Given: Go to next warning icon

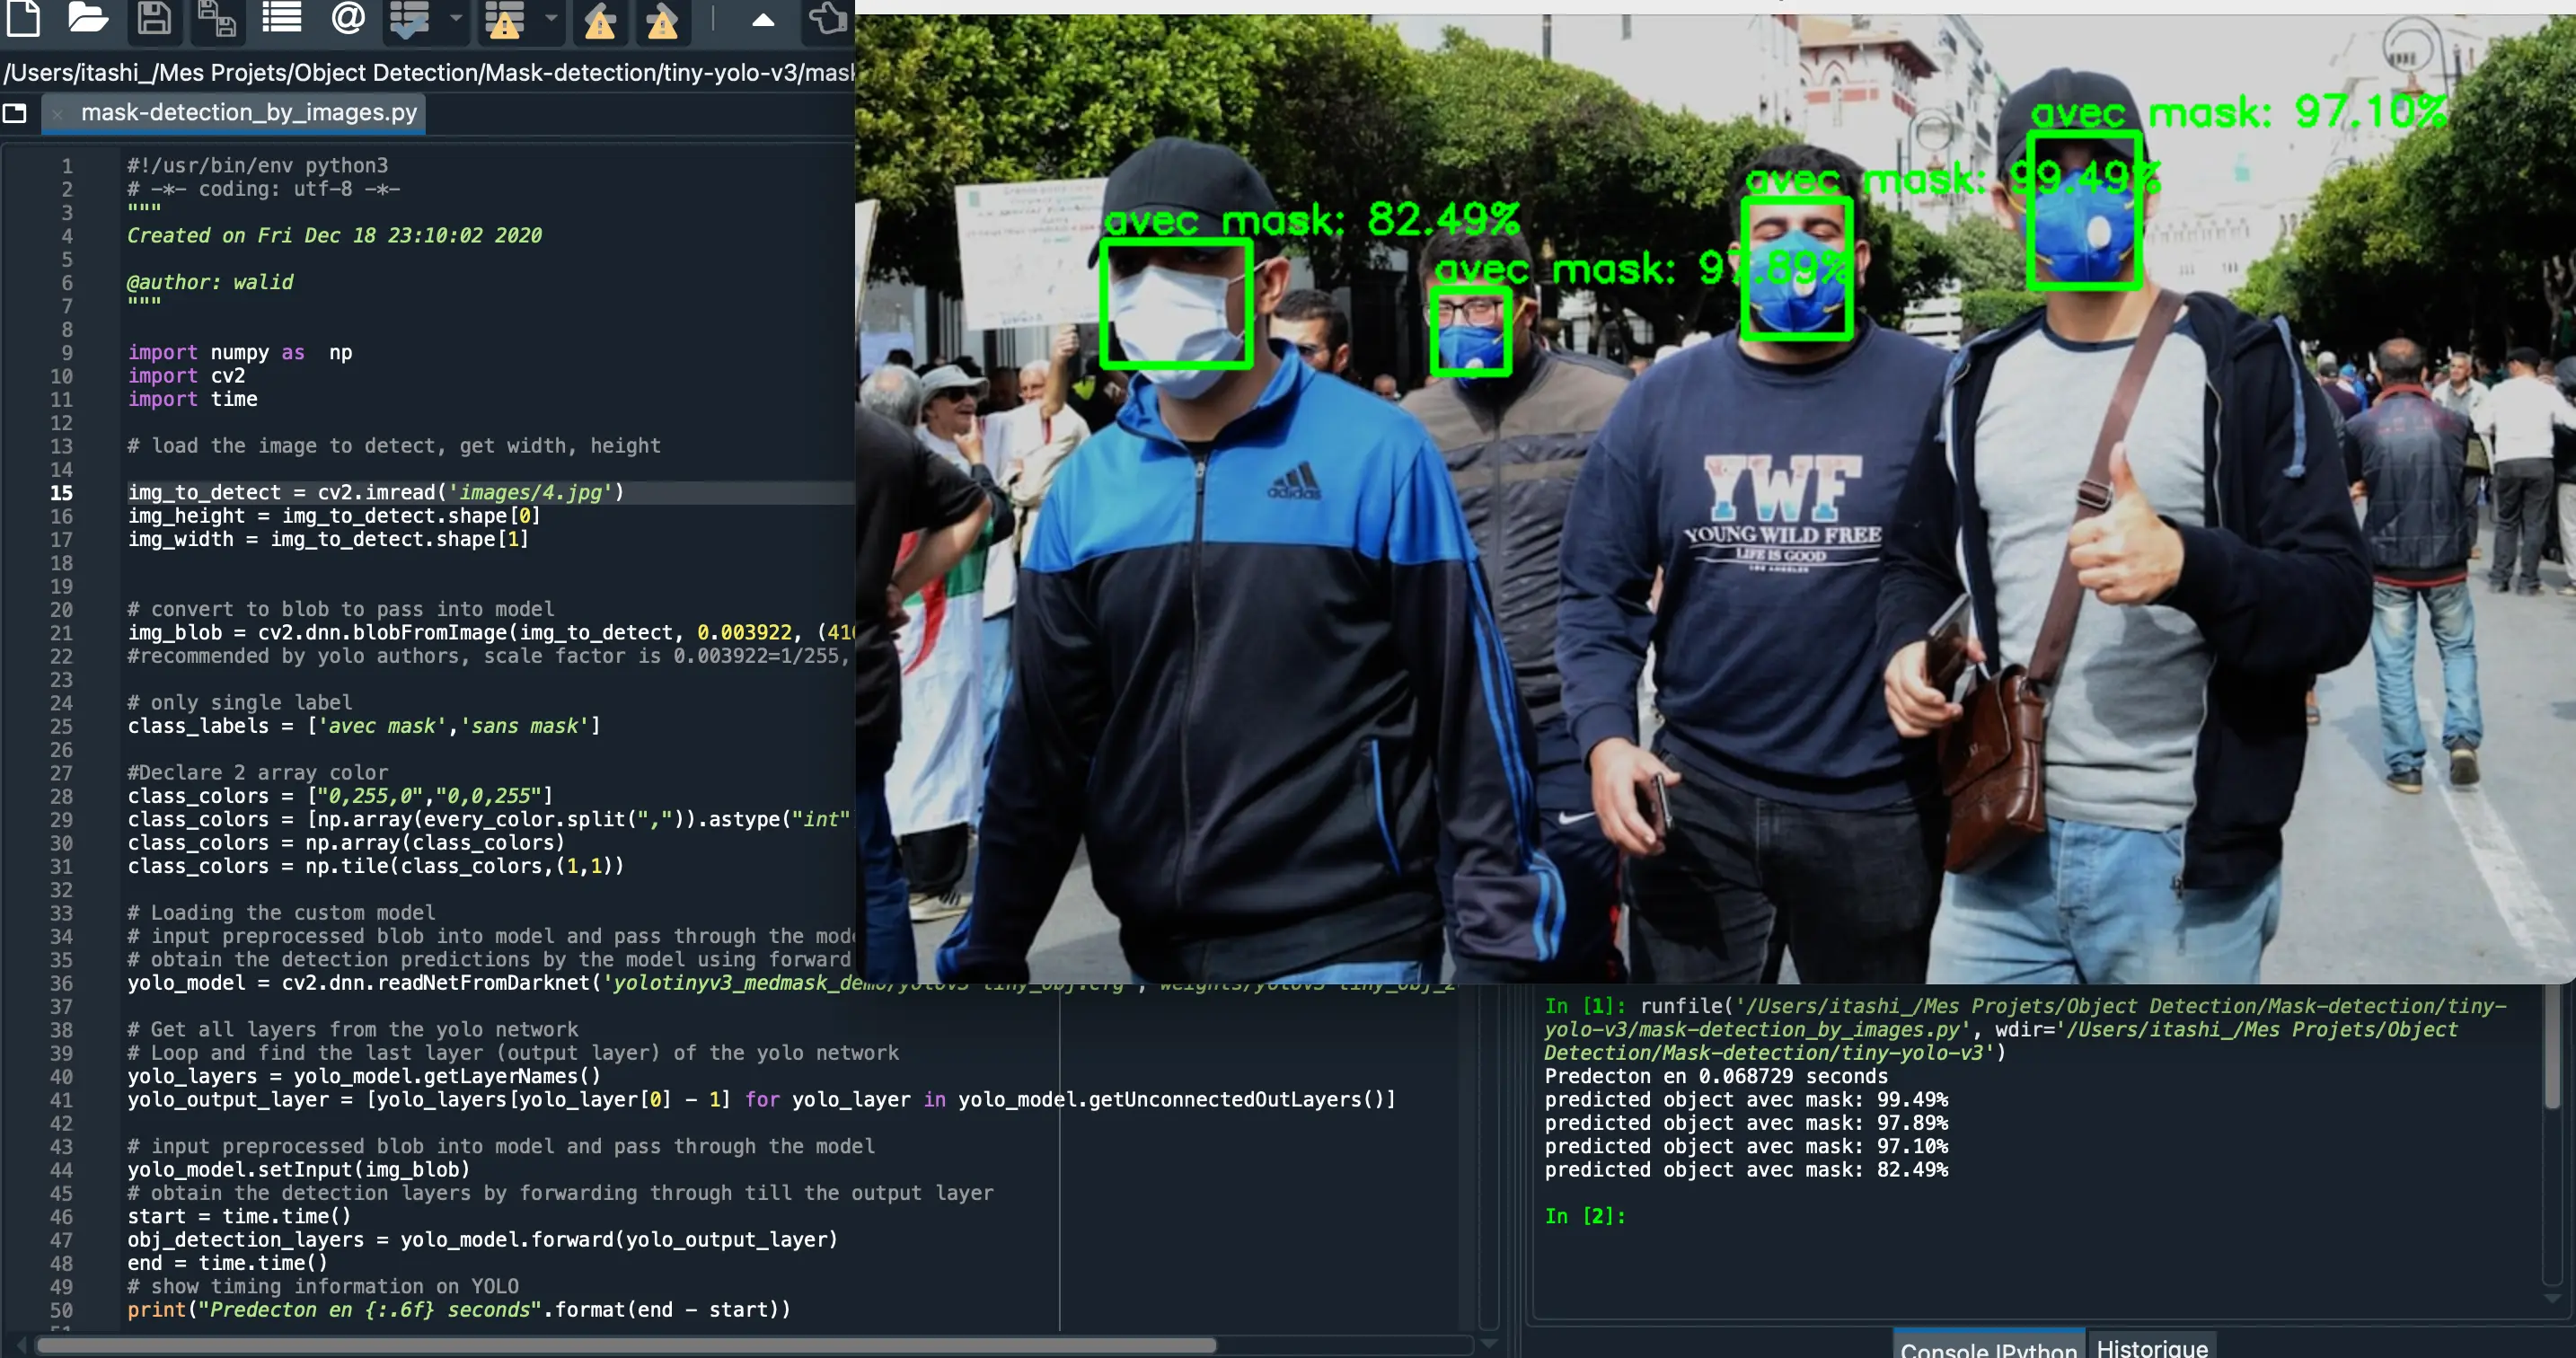Looking at the screenshot, I should tap(662, 21).
